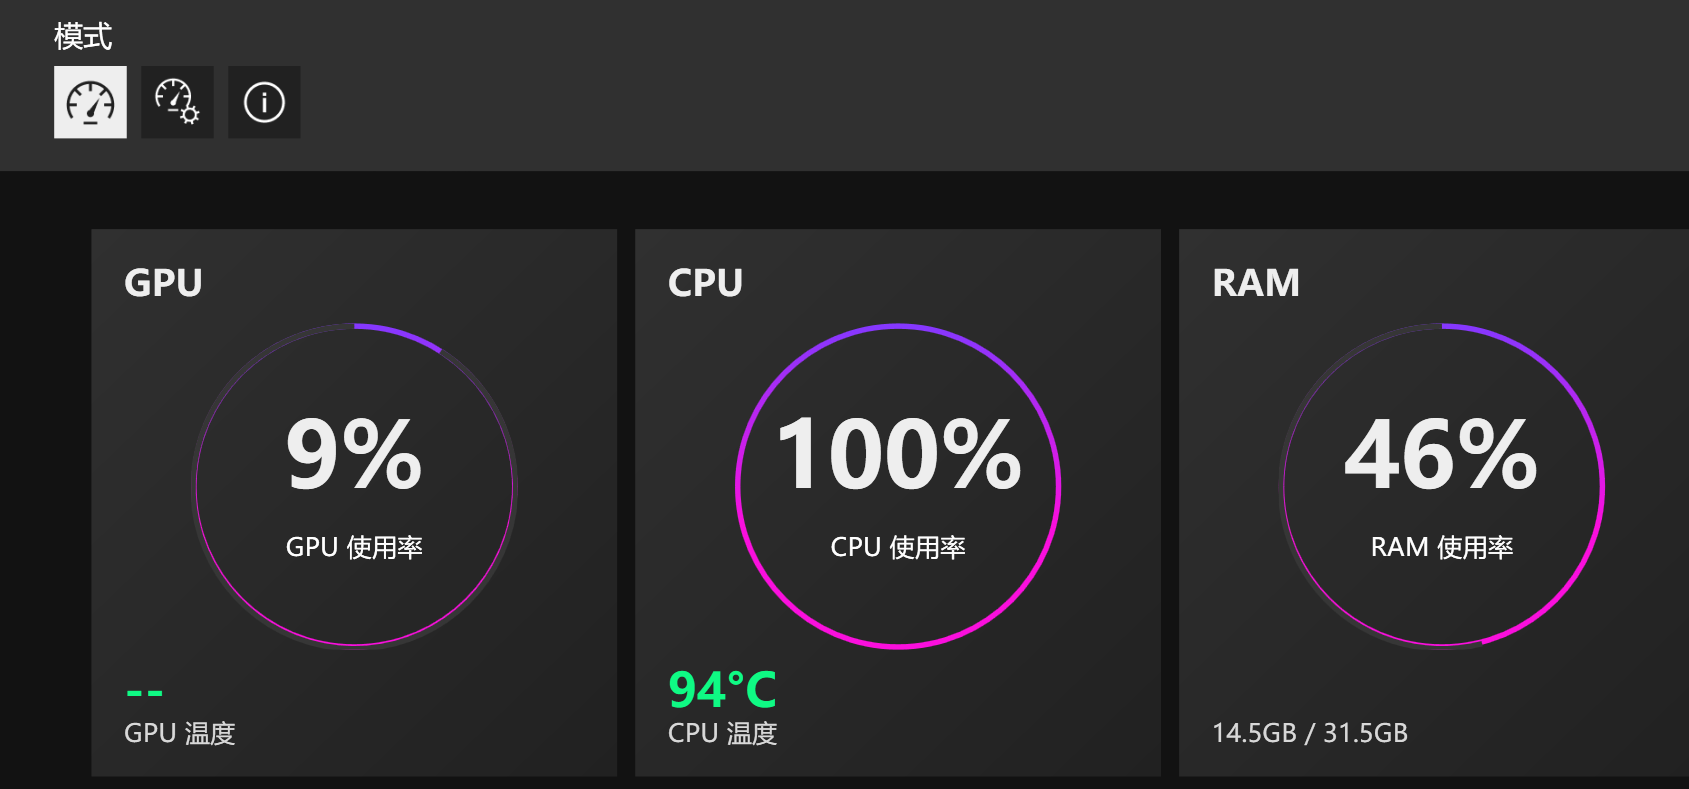Click the CPU 温度 label
The width and height of the screenshot is (1689, 789).
722,733
